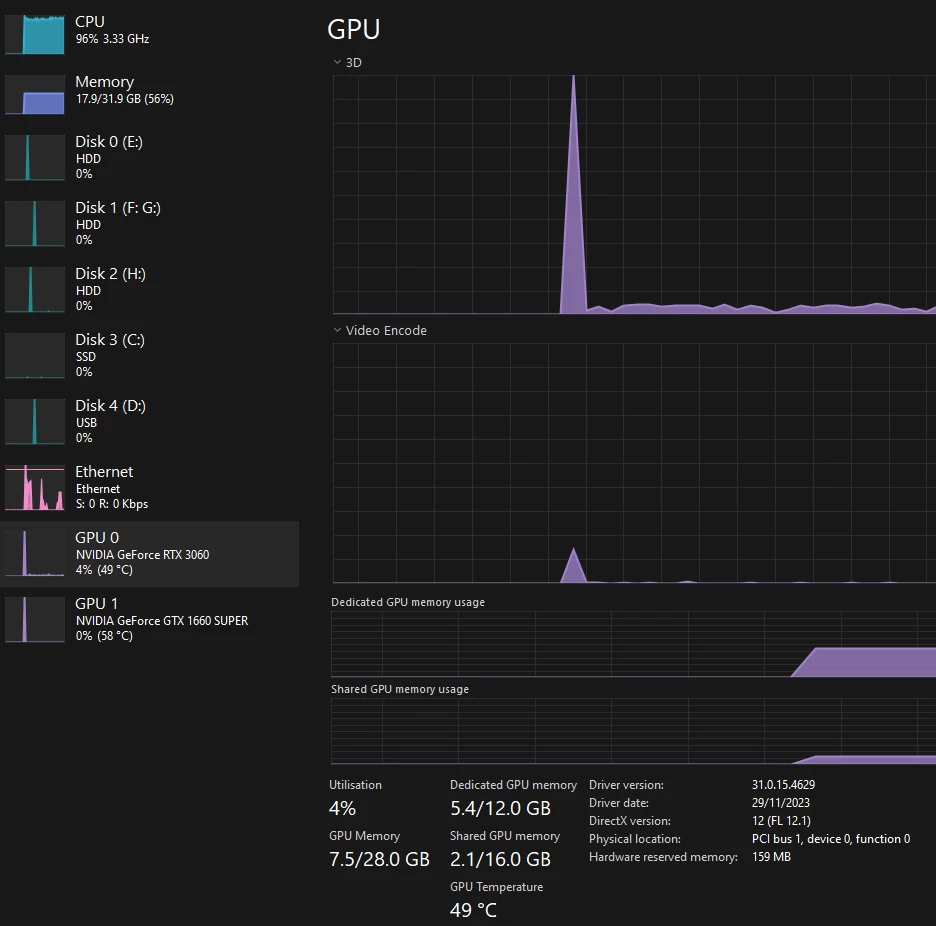
Task: Select GPU 0 RTX 3060 entry
Action: (149, 553)
